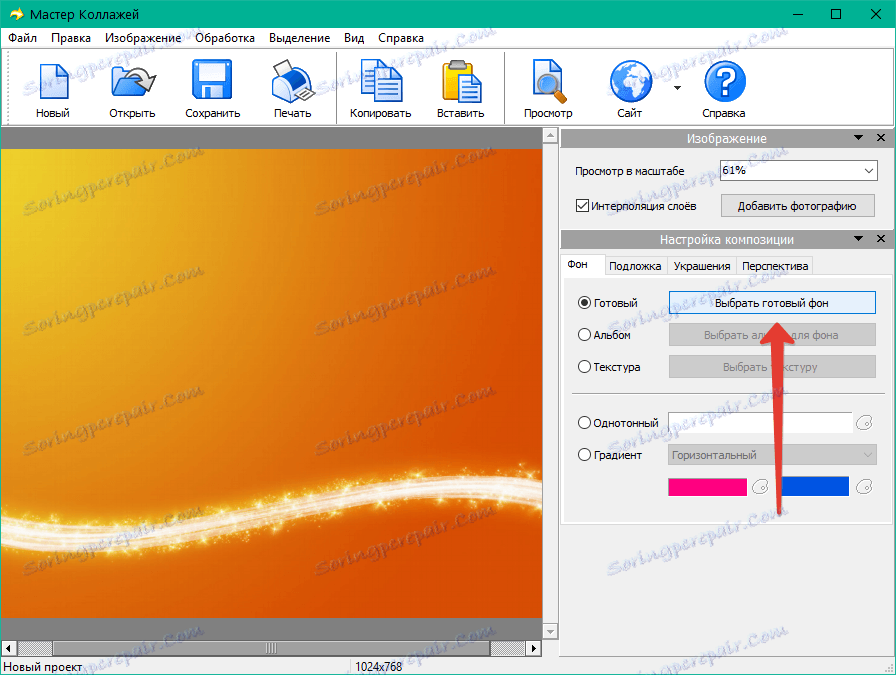Click Новый проект status bar text

(43, 666)
